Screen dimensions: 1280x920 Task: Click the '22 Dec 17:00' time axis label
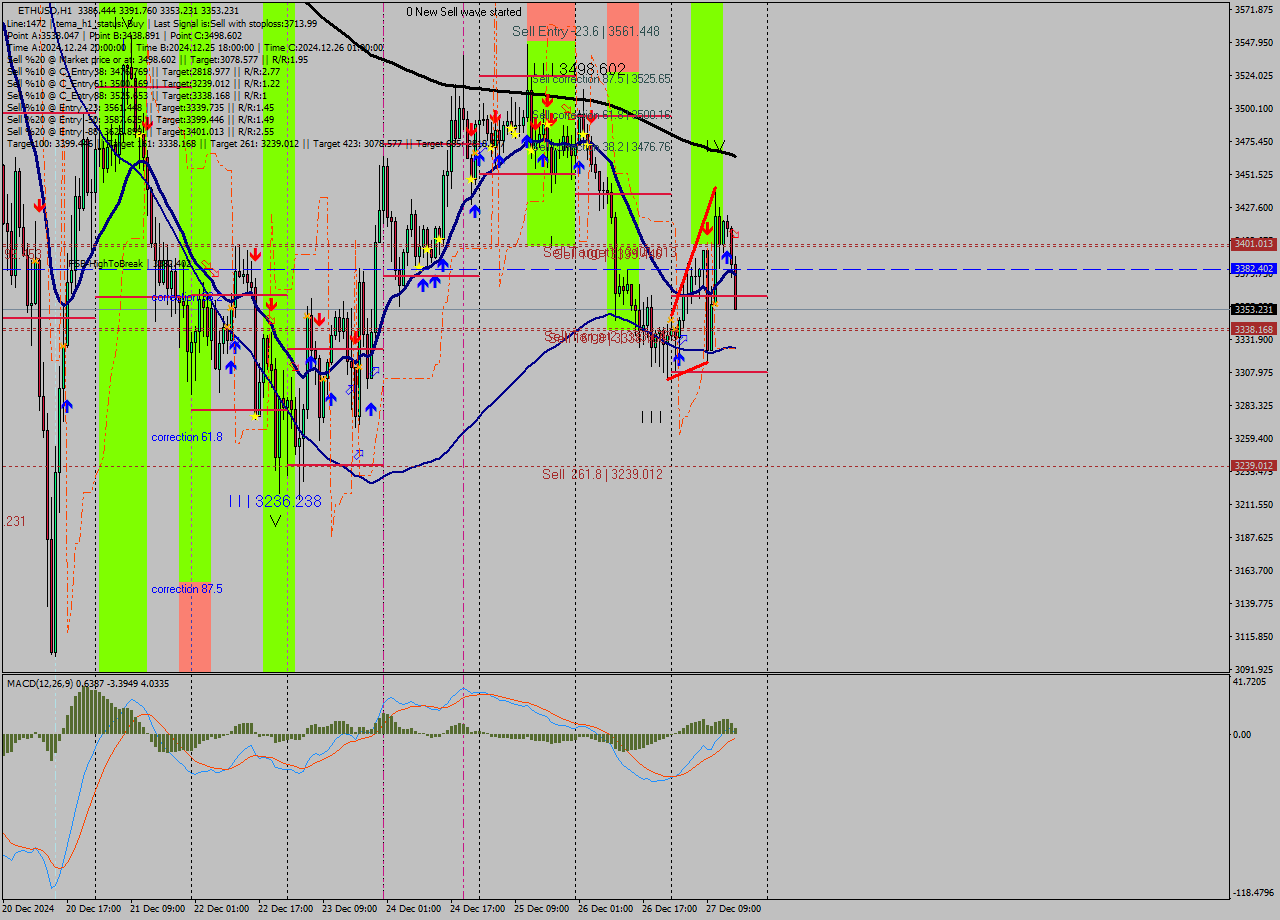[285, 909]
